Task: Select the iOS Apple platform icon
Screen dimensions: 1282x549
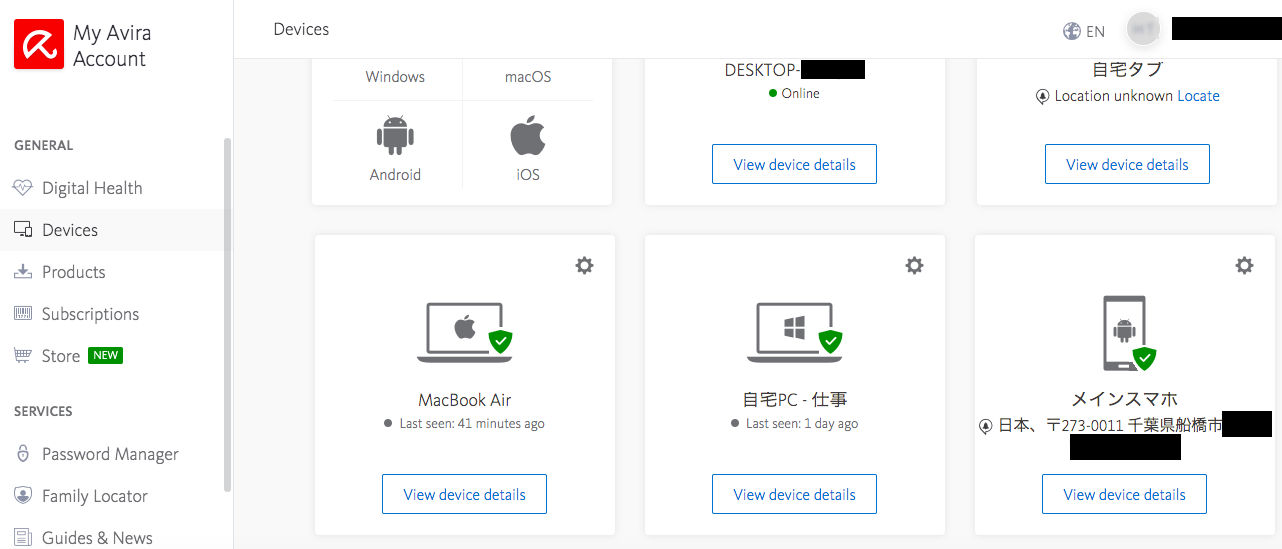Action: 527,136
